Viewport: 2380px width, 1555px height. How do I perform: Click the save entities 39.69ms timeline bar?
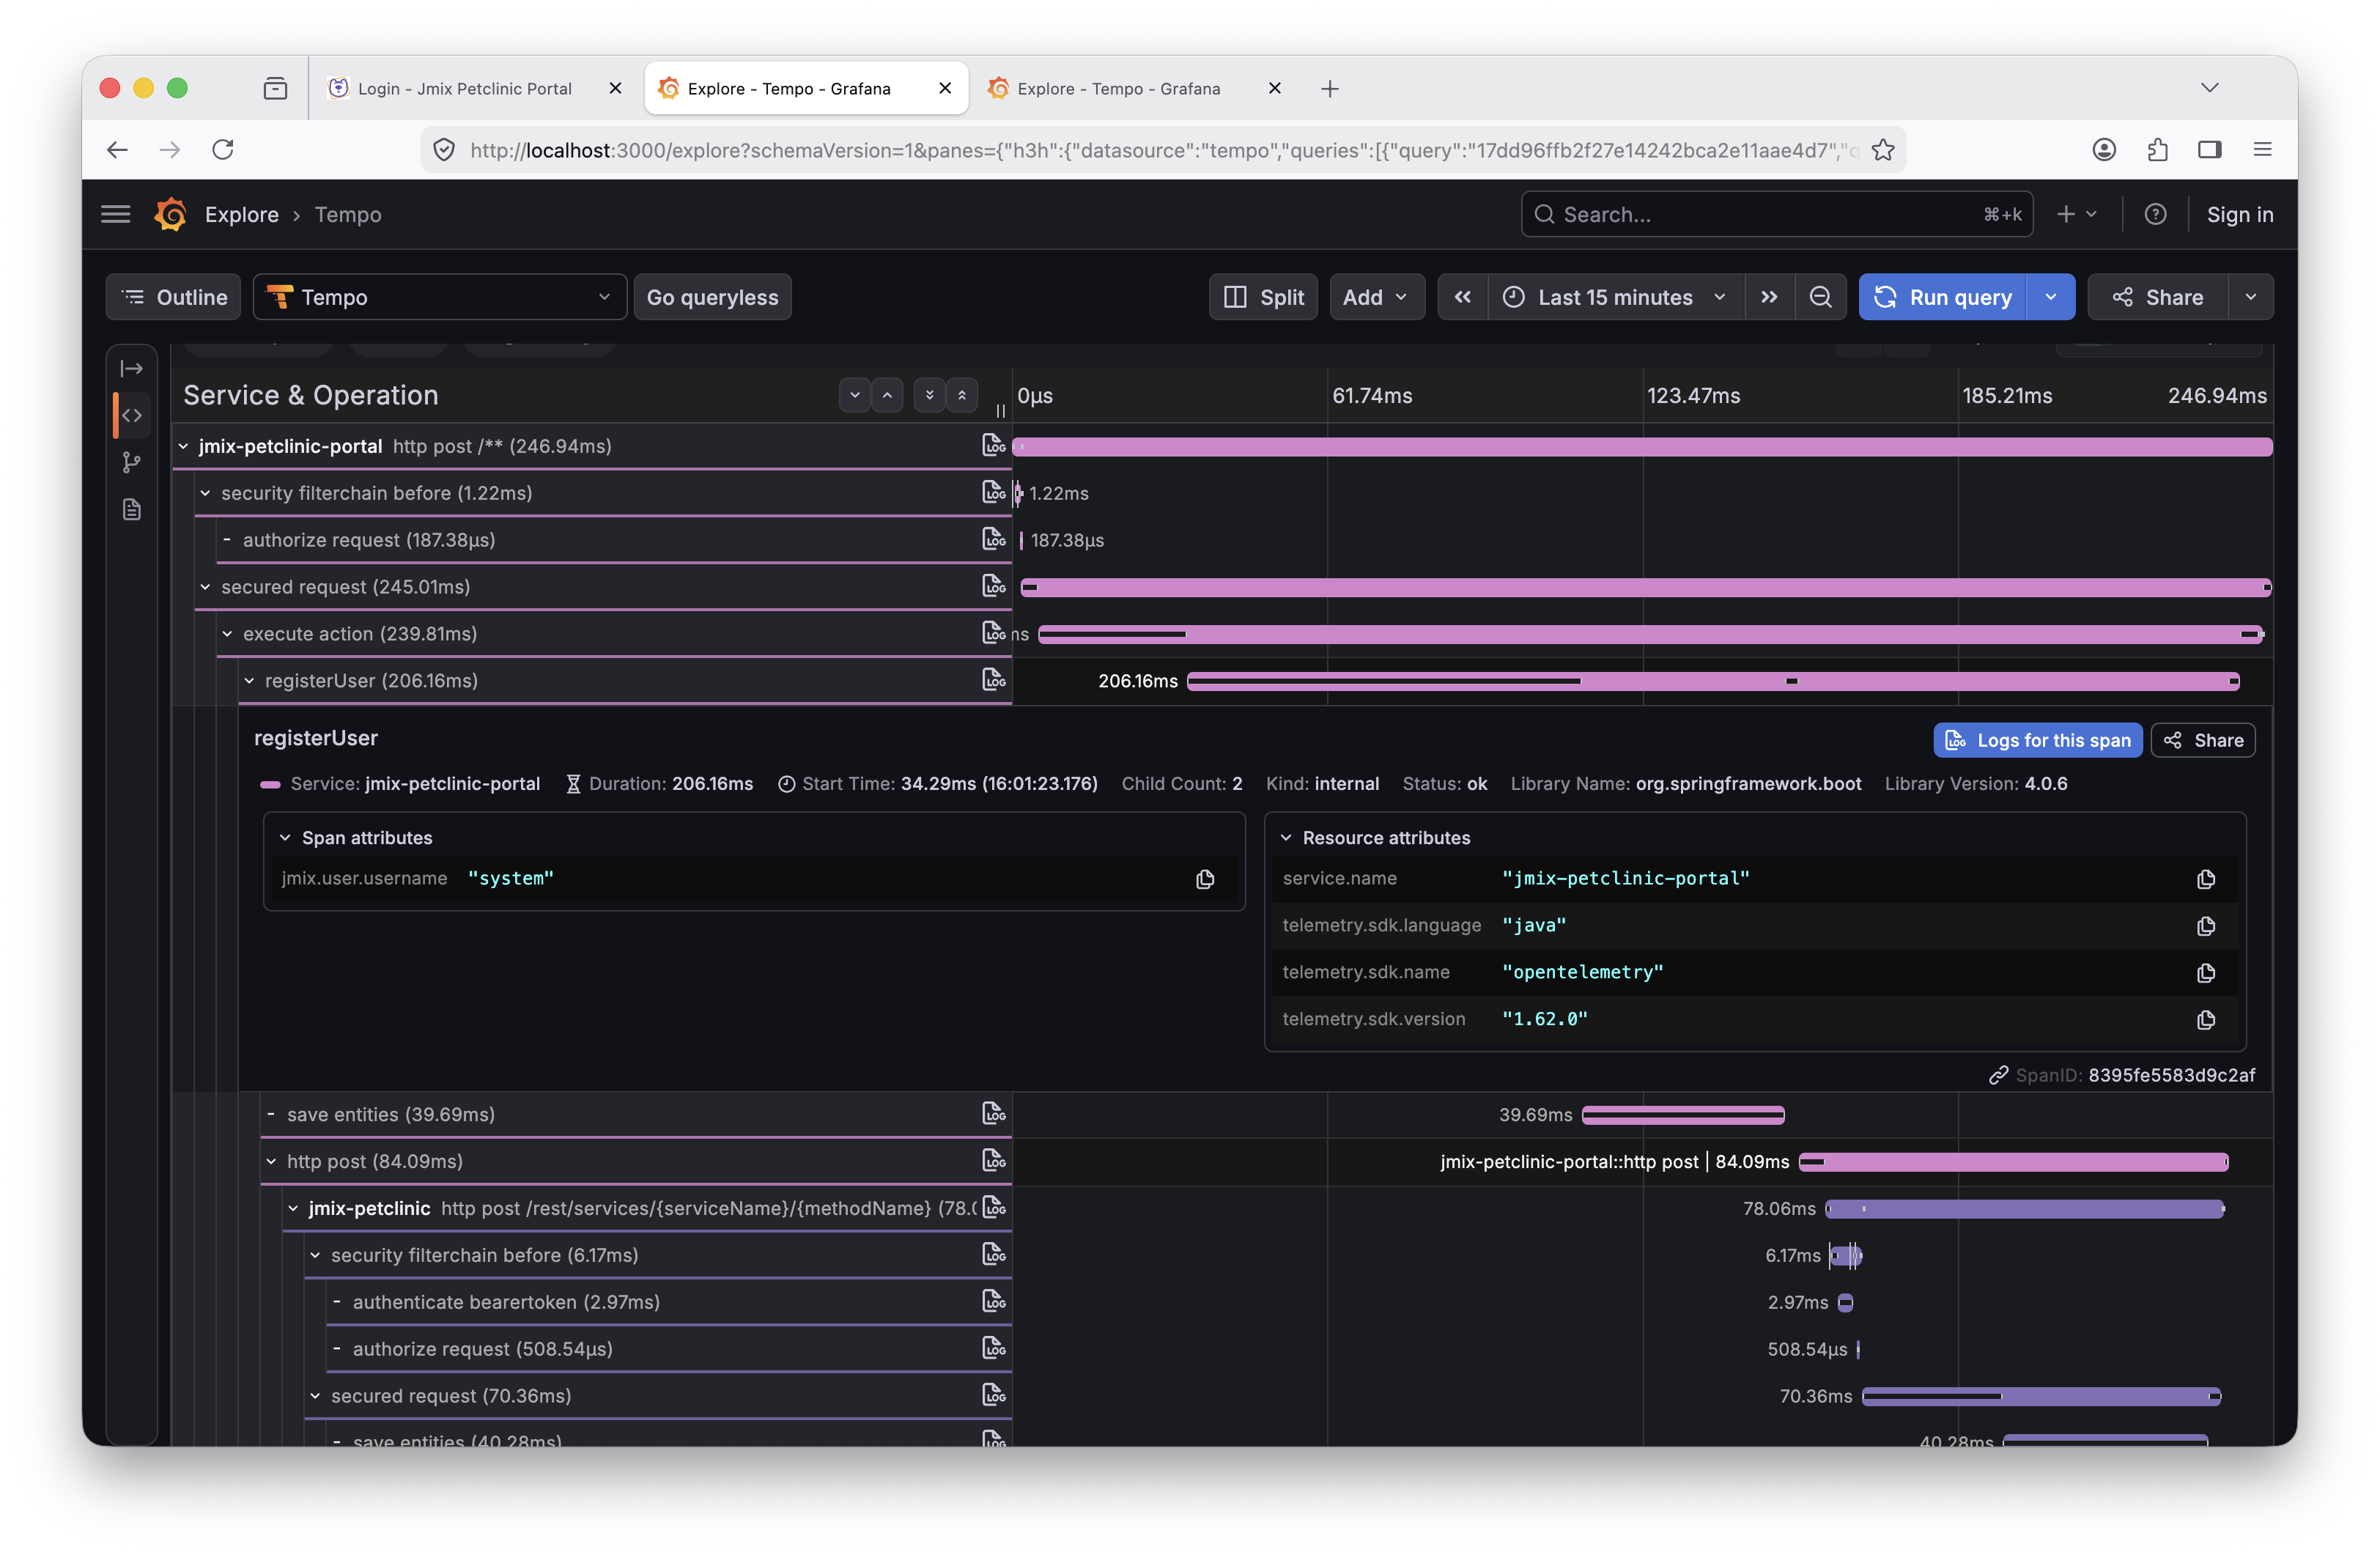1683,1114
